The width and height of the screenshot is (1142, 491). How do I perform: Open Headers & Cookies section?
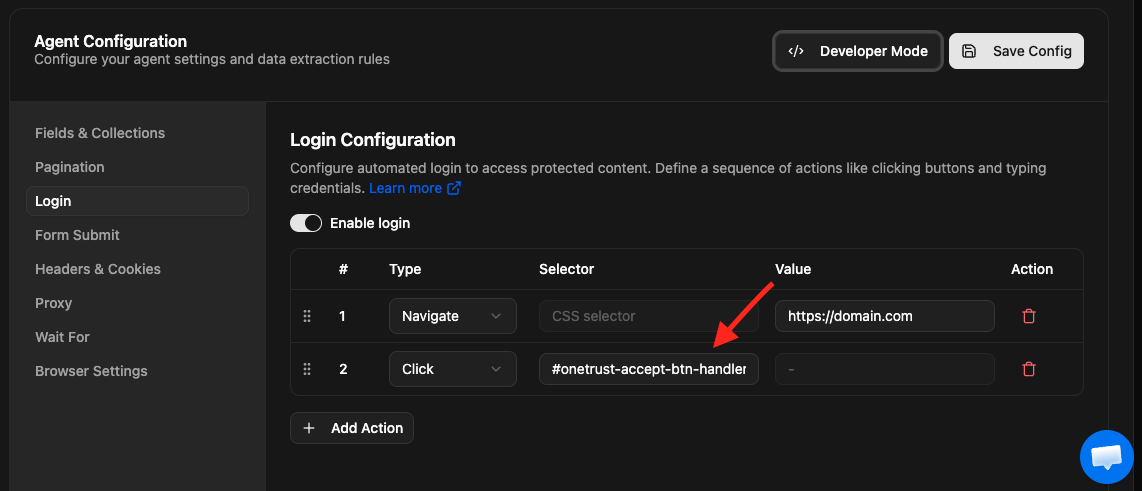[98, 269]
